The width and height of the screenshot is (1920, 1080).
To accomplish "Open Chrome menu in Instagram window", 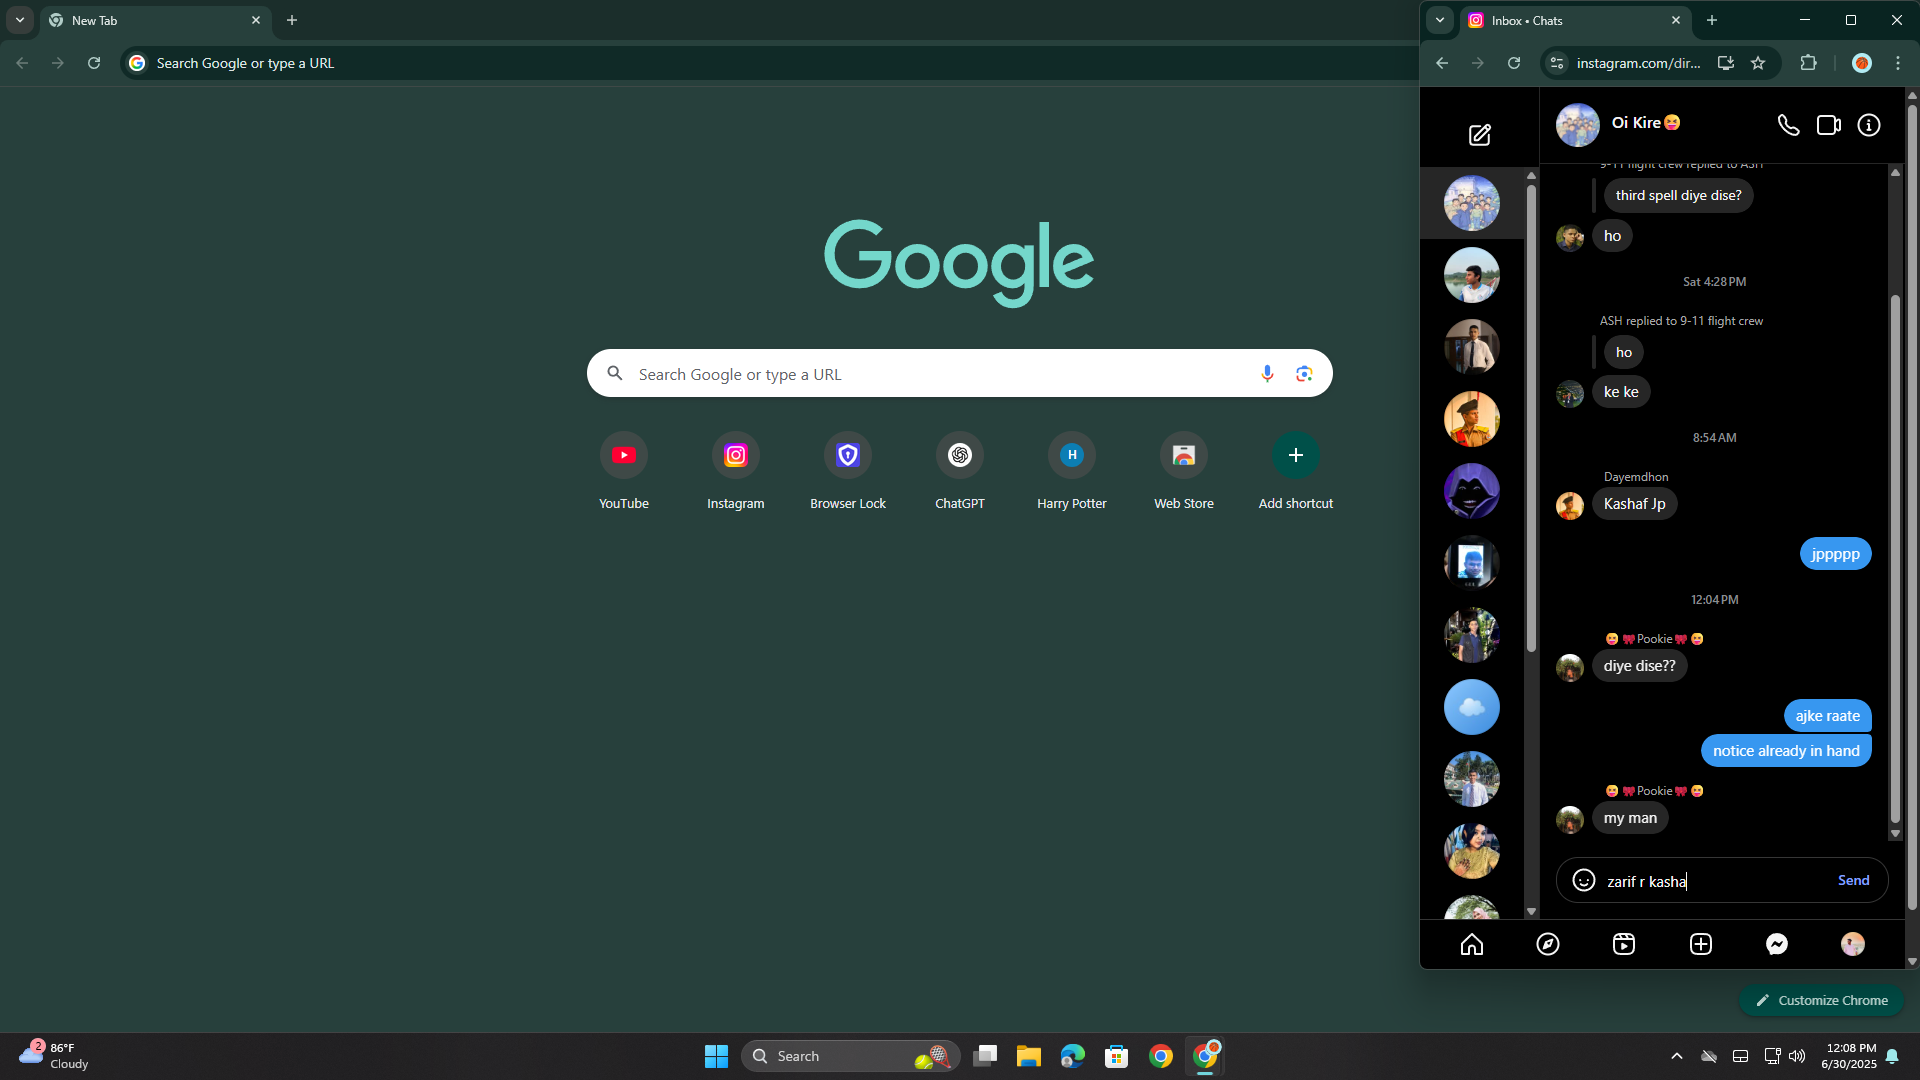I will point(1898,63).
